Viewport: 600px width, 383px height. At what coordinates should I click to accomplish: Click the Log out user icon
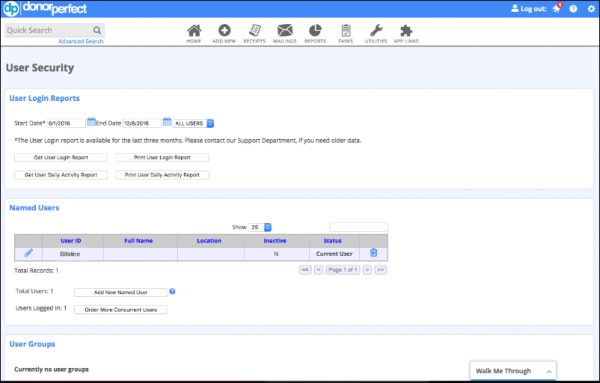point(515,8)
